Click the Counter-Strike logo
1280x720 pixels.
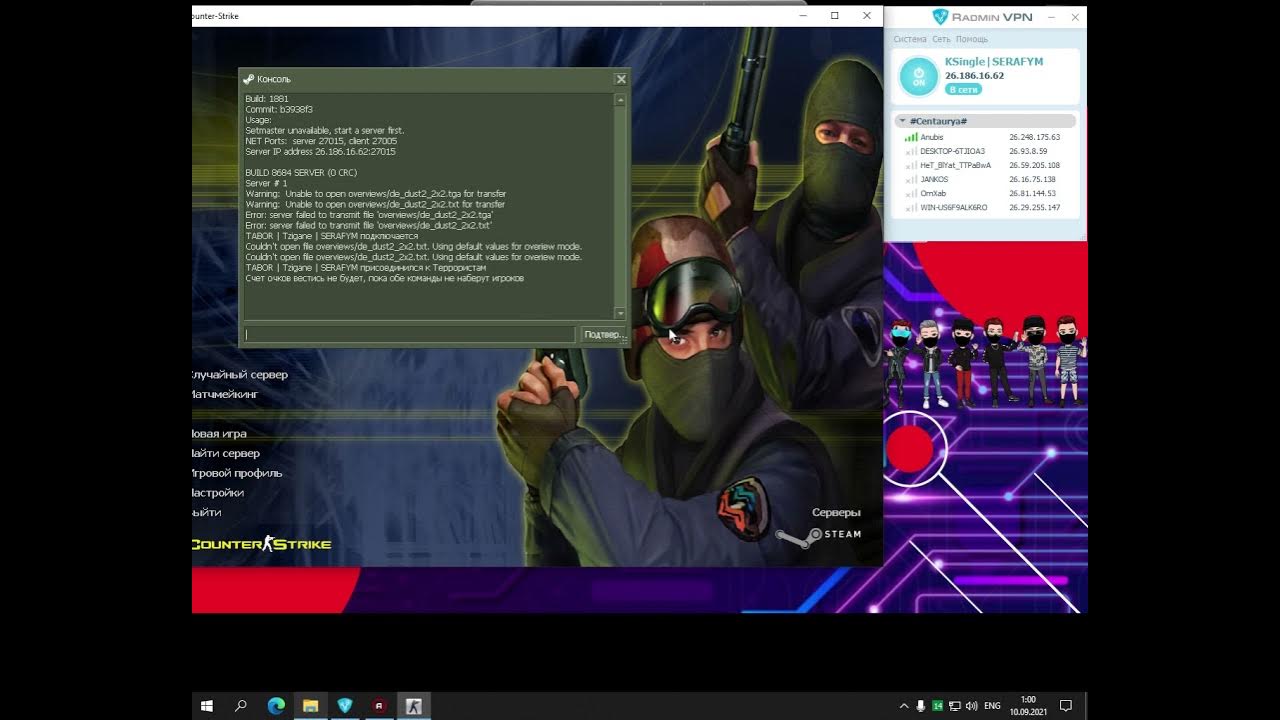(x=261, y=544)
